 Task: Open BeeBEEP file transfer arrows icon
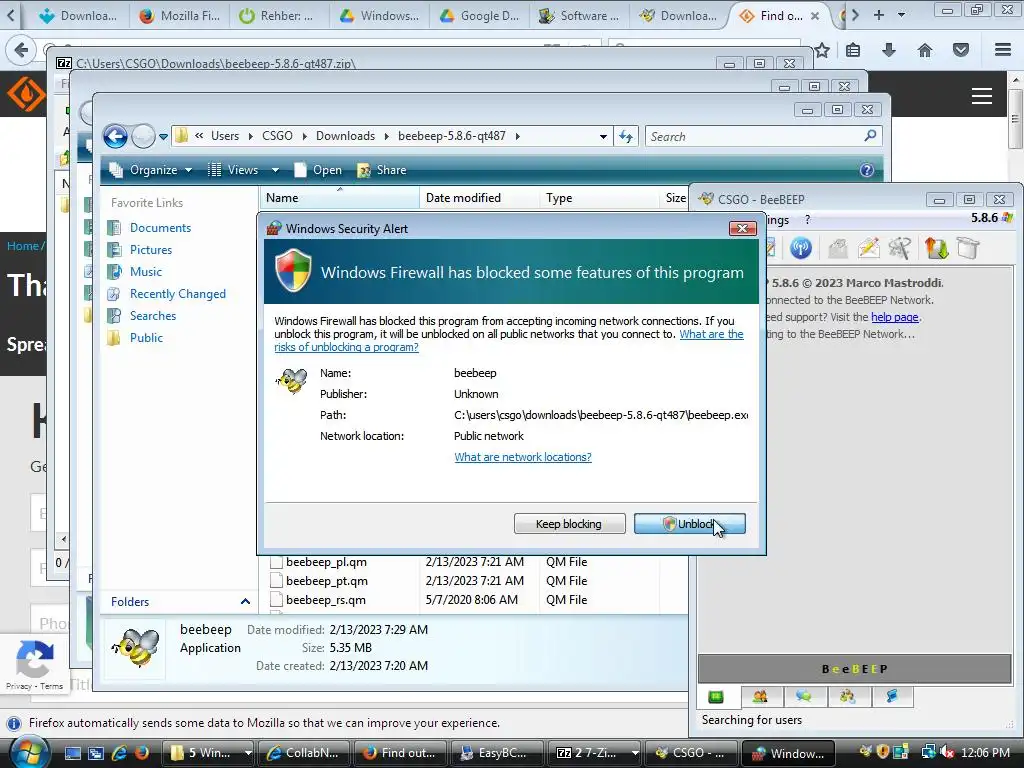pyautogui.click(x=936, y=248)
